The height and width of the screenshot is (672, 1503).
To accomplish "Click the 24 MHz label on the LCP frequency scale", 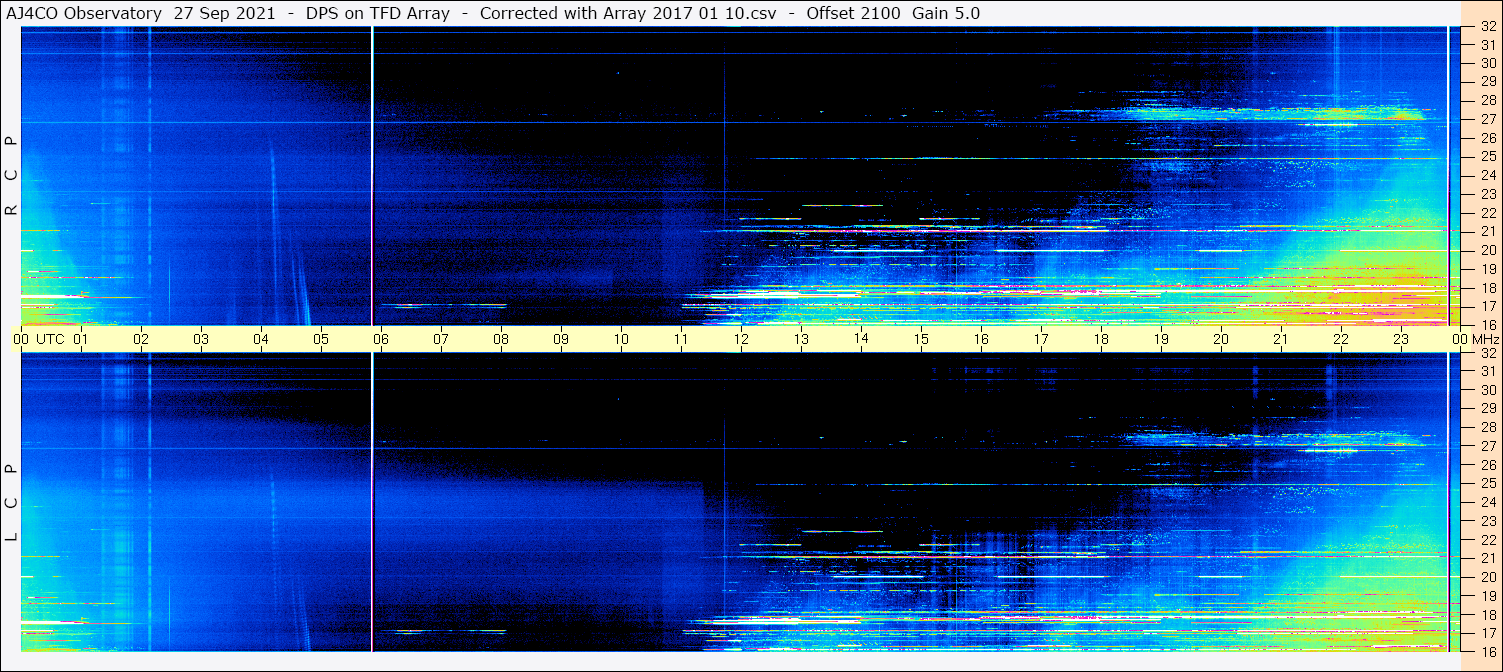I will pos(1488,502).
